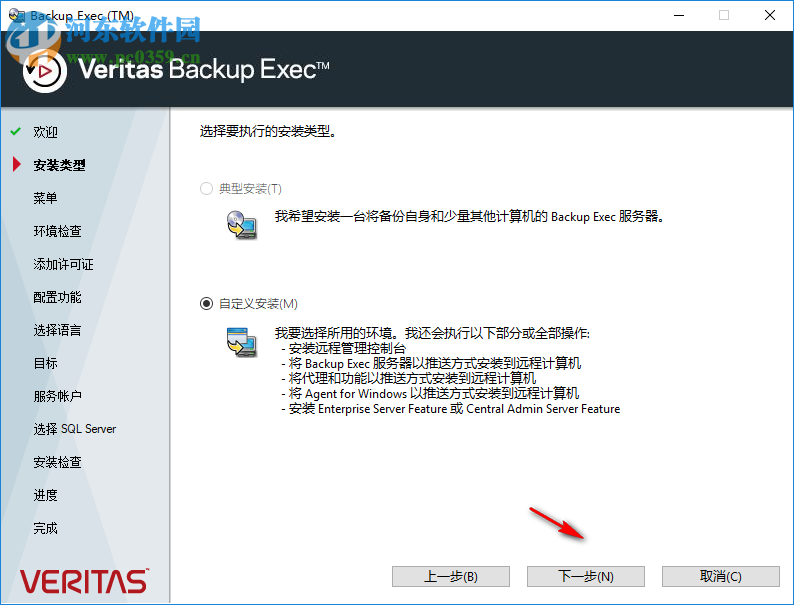The width and height of the screenshot is (794, 605).
Task: Minimize the Backup Exec installer window
Action: [x=679, y=15]
